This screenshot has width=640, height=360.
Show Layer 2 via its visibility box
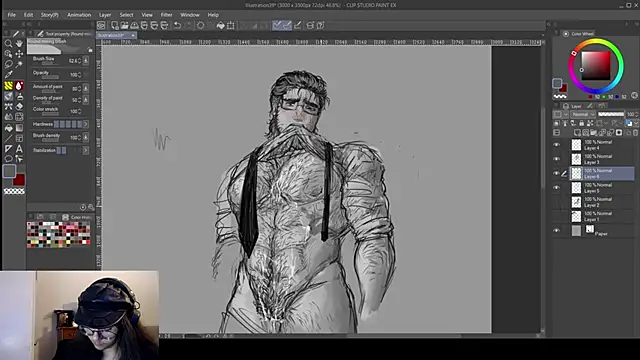[x=556, y=202]
